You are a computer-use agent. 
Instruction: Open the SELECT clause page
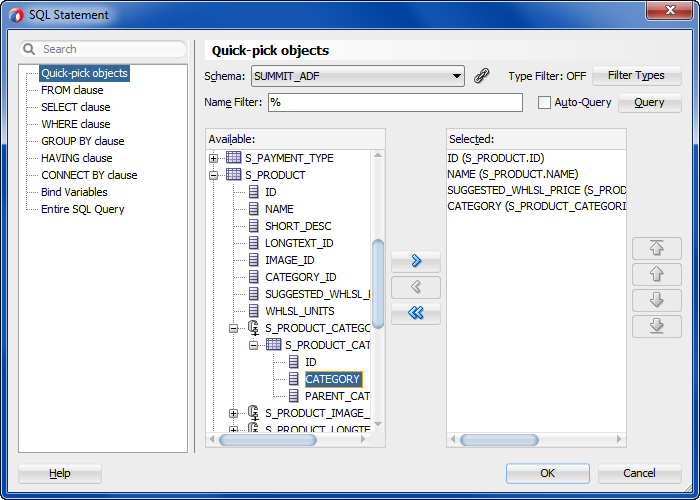click(75, 107)
